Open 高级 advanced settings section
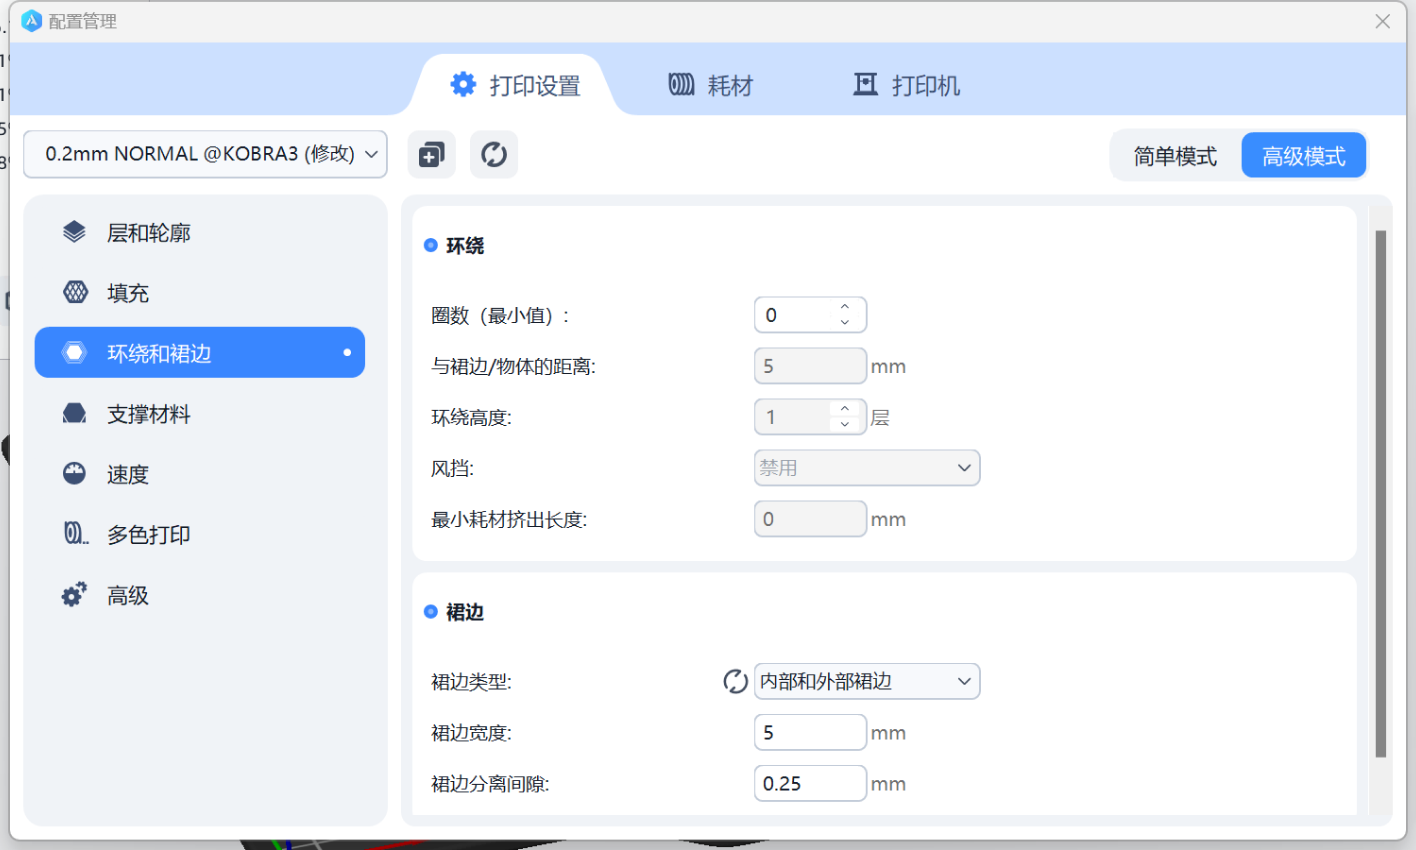 pos(127,596)
